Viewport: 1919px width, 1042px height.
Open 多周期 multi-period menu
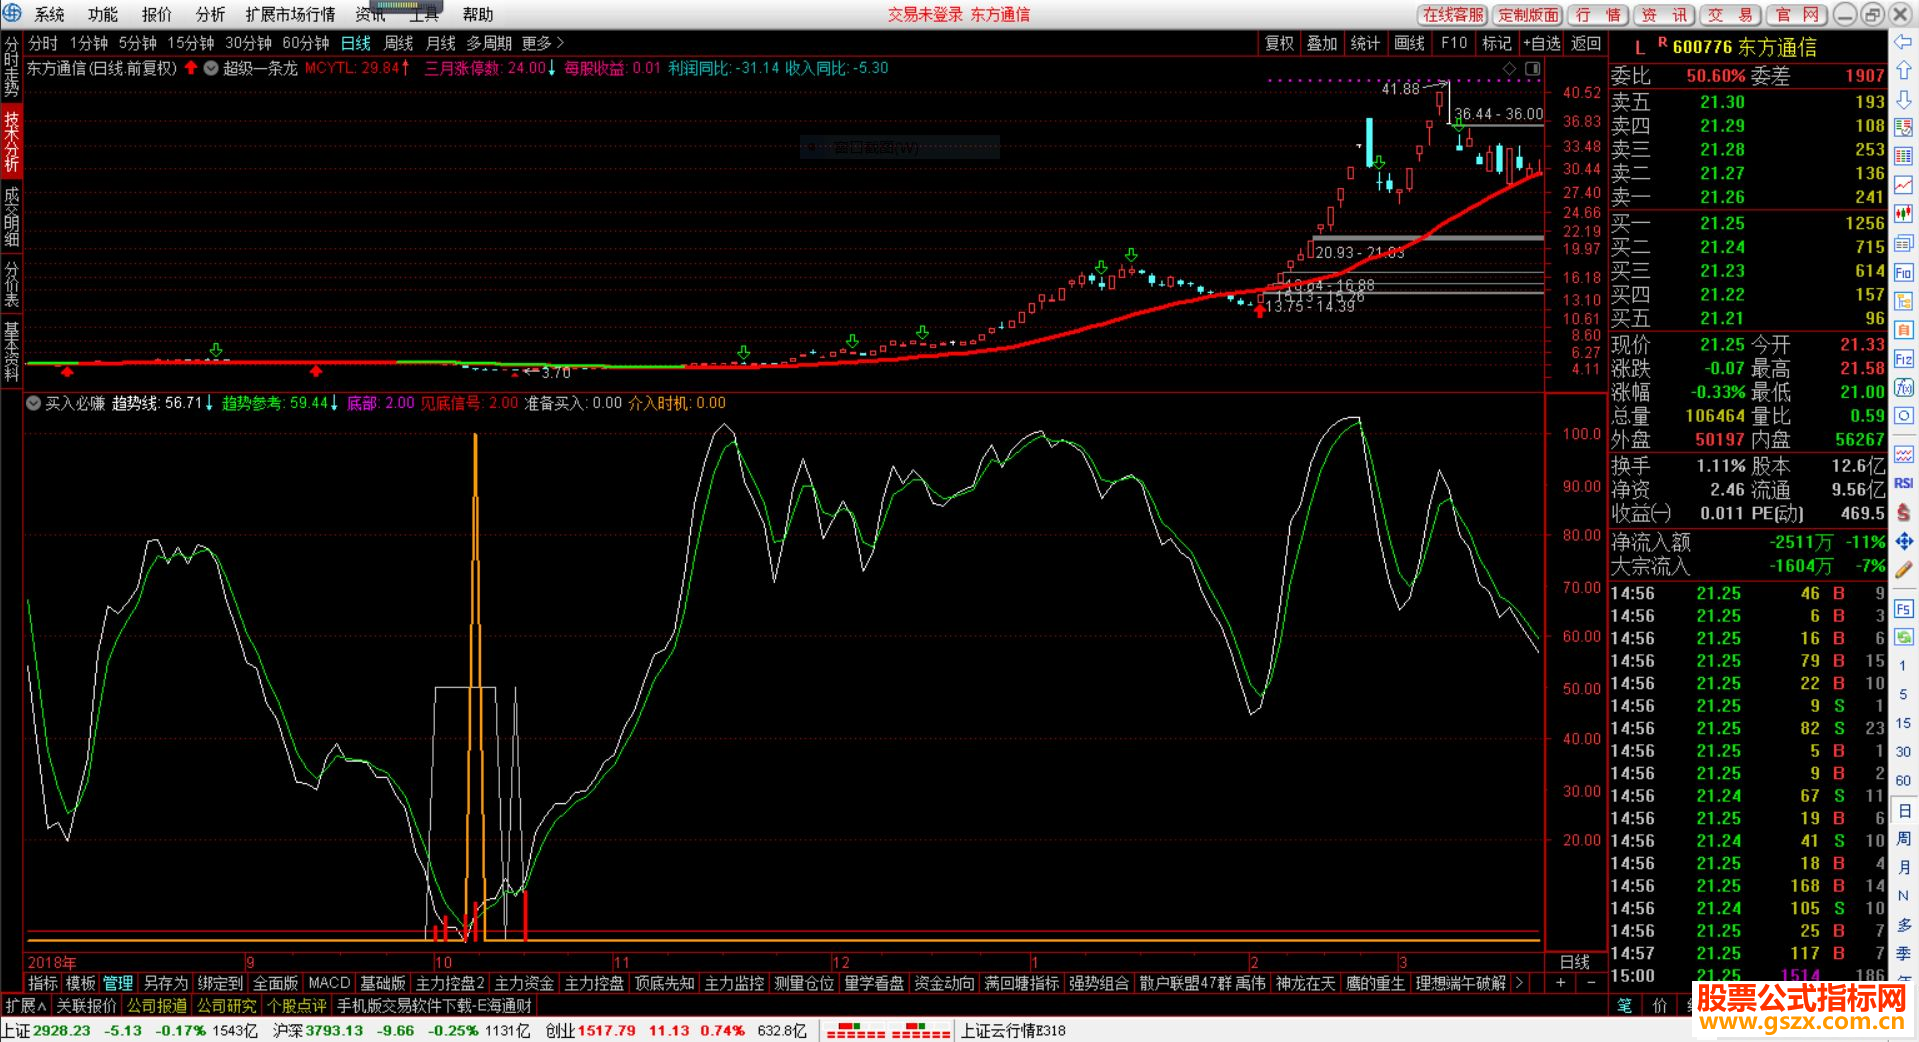489,43
